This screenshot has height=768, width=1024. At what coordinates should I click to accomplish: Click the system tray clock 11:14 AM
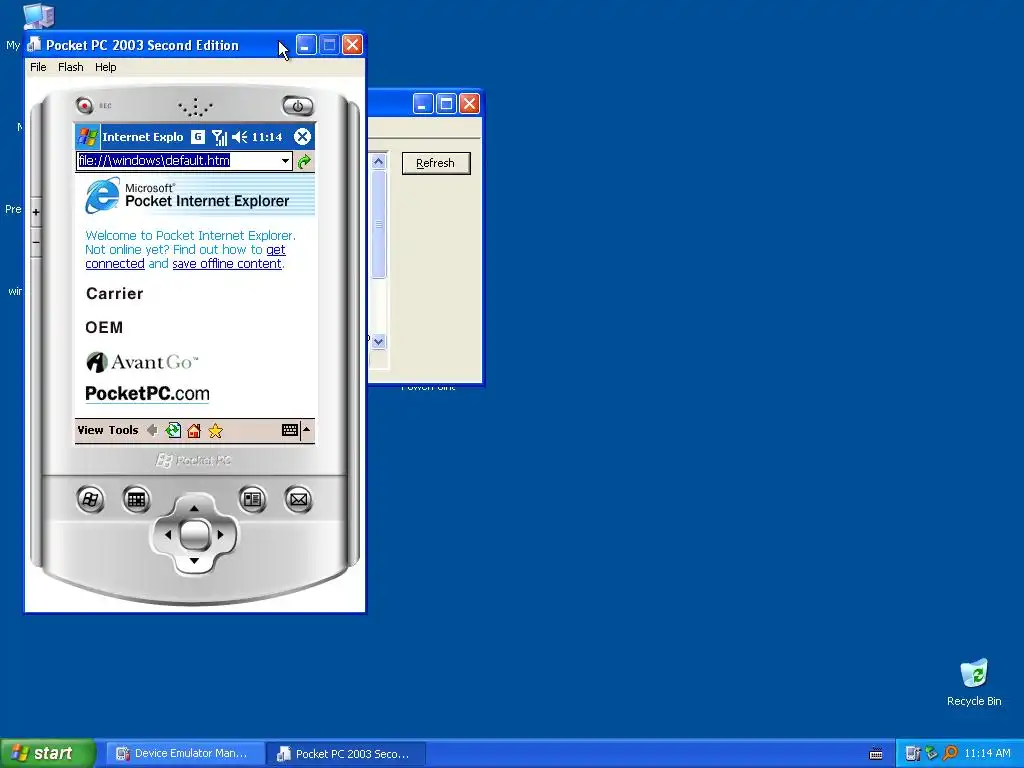coord(987,753)
